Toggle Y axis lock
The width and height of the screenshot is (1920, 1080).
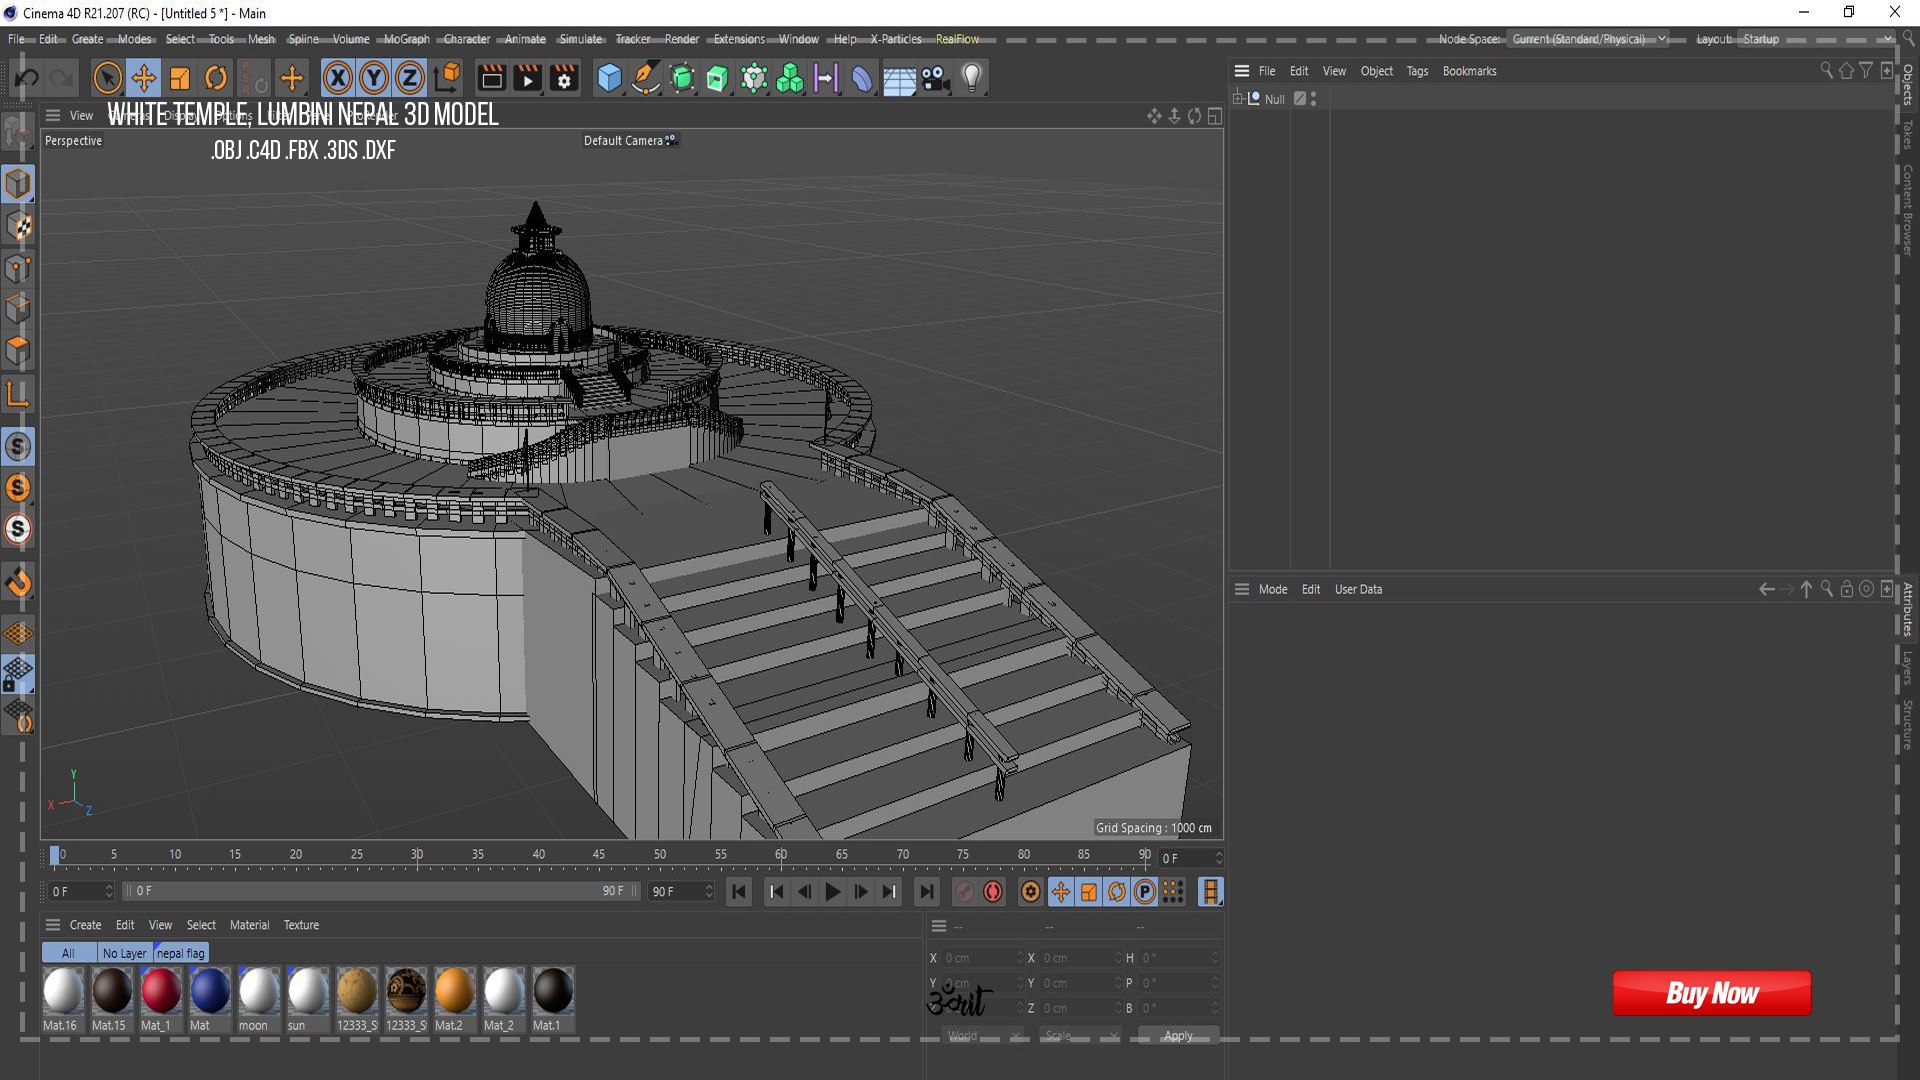pos(374,78)
